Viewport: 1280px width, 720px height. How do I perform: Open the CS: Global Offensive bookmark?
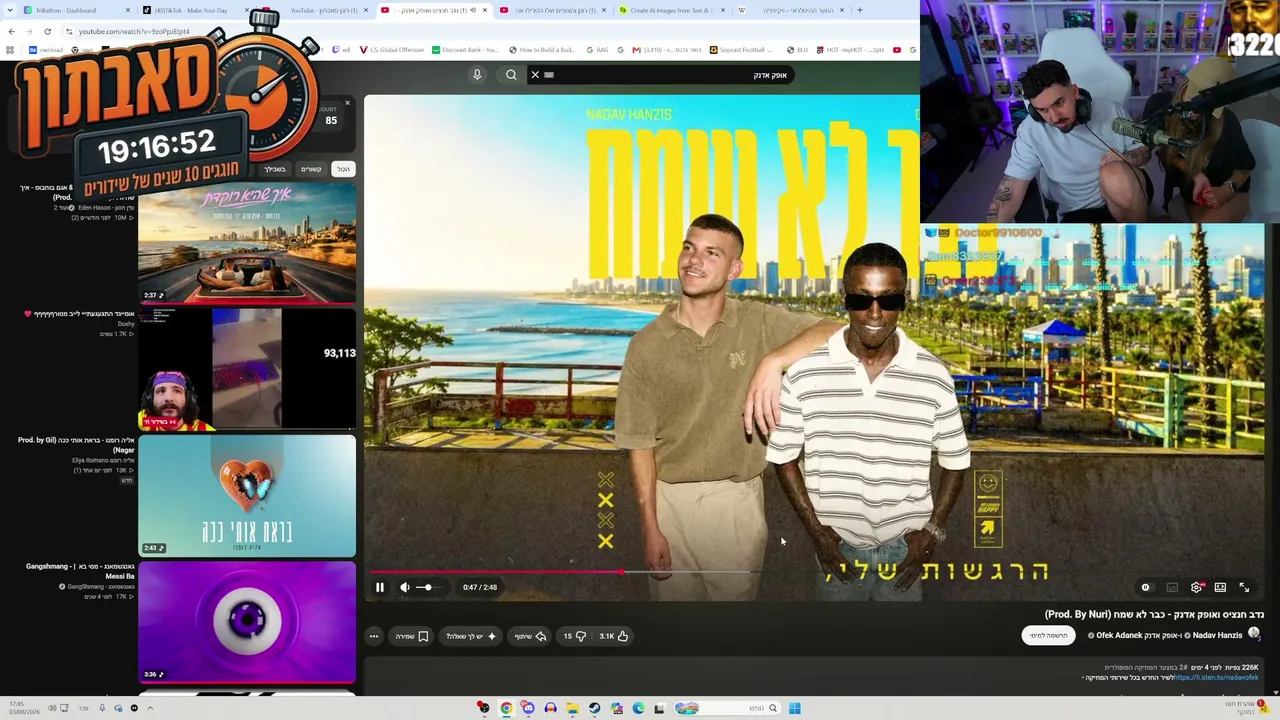click(x=391, y=49)
